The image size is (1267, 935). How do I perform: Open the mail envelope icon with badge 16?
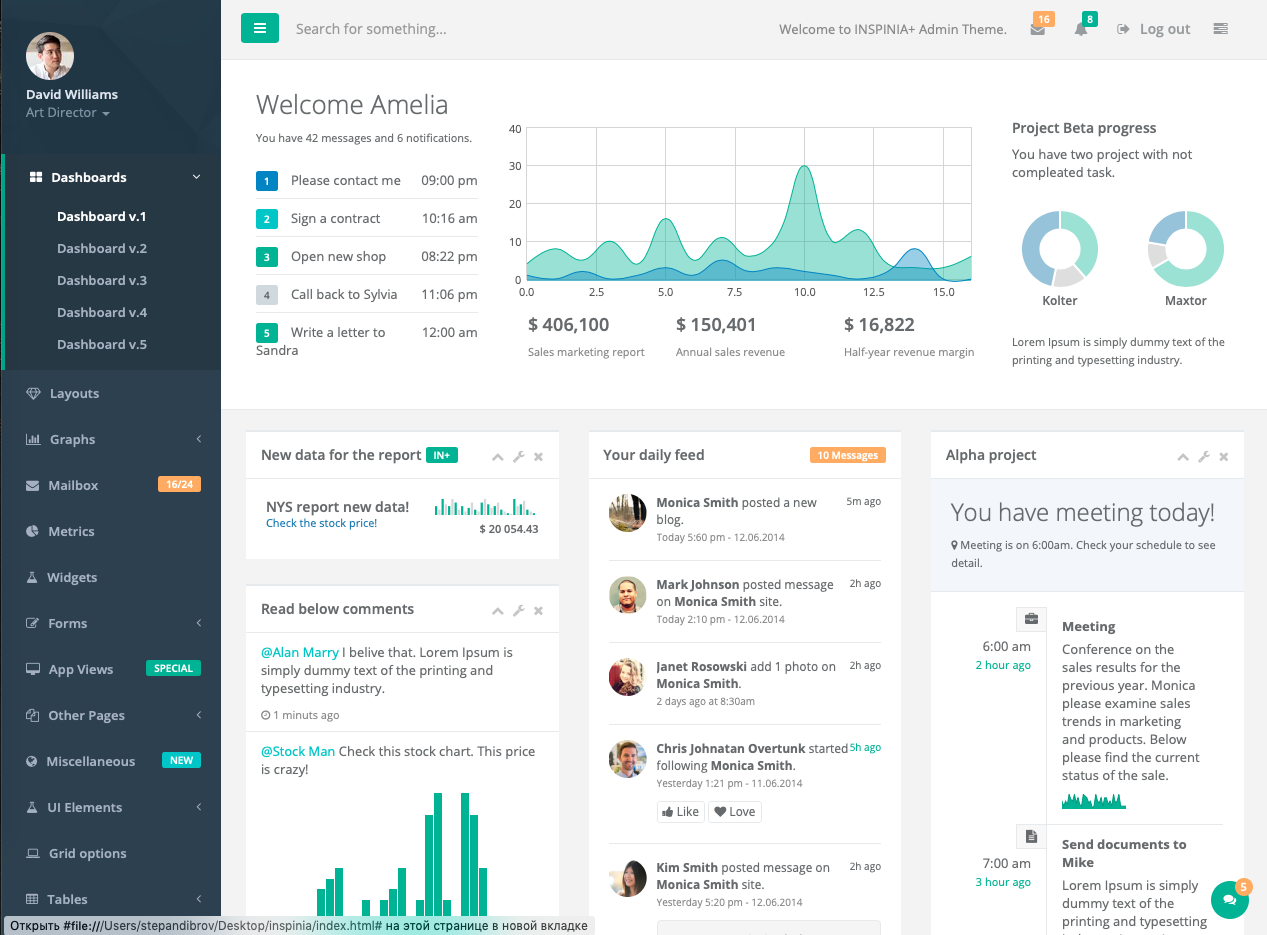pos(1038,29)
